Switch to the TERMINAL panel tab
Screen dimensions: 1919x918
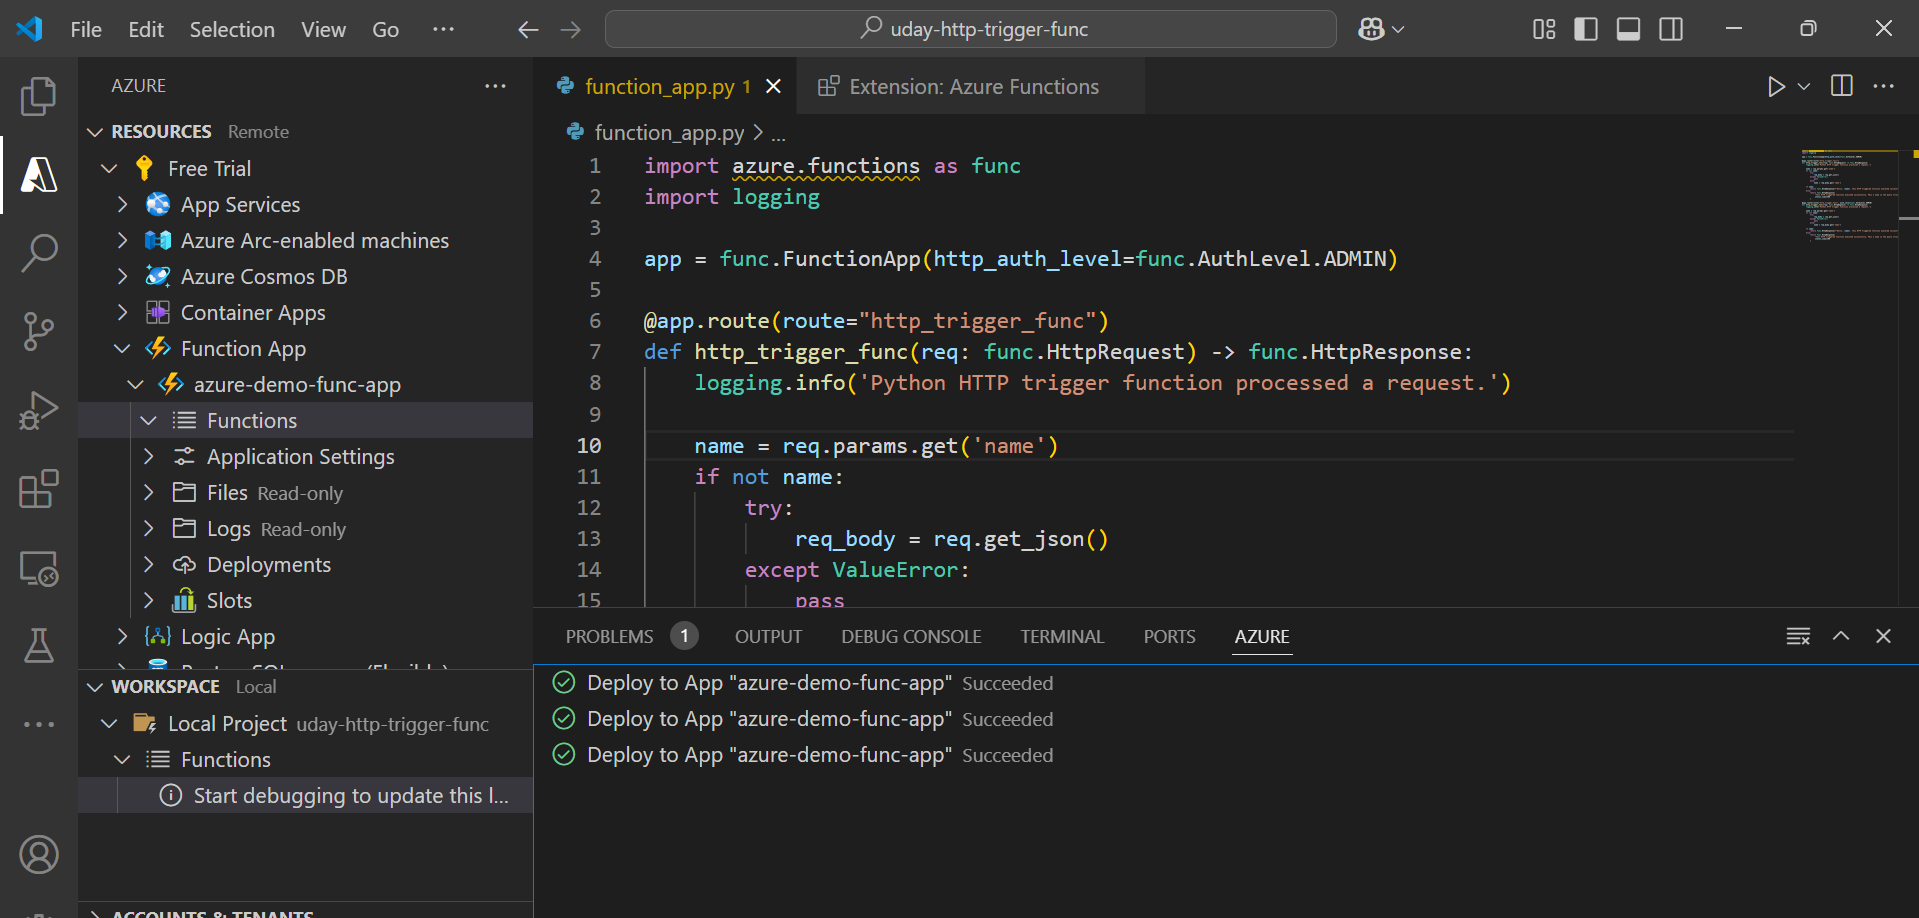(1062, 637)
